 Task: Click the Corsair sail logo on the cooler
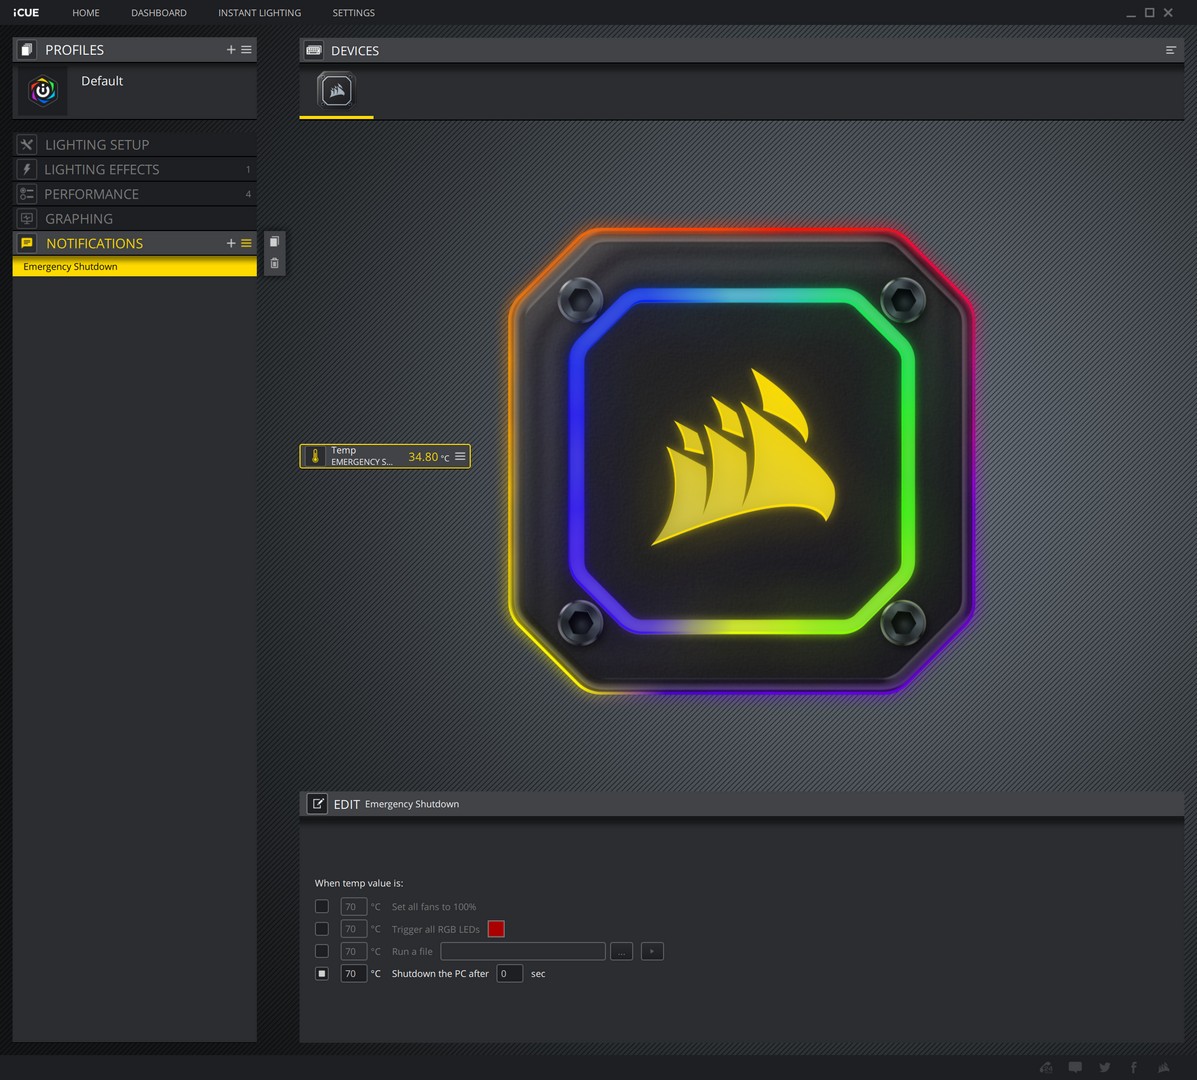click(x=744, y=458)
